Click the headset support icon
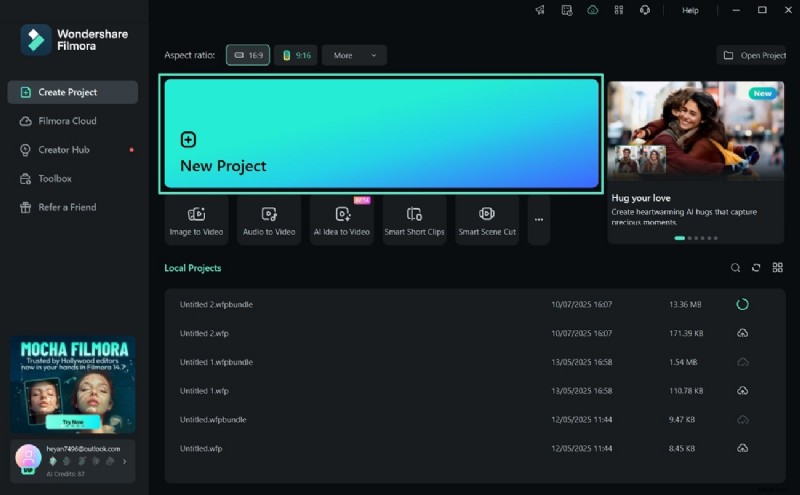This screenshot has height=495, width=800. point(644,10)
